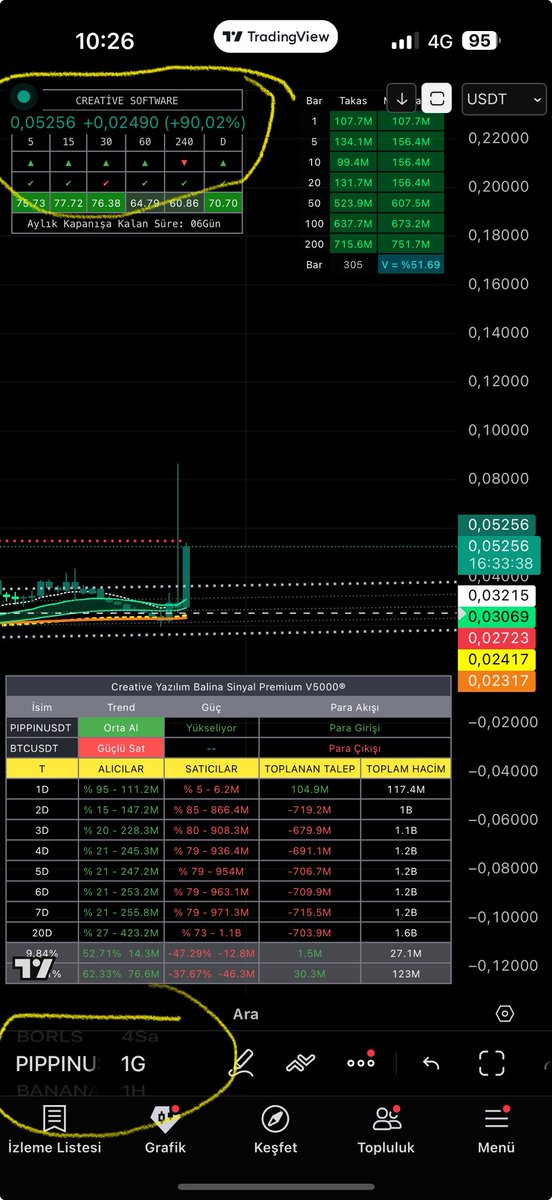This screenshot has width=552, height=1200.
Task: Tap the Para Girişi cell
Action: 355,728
